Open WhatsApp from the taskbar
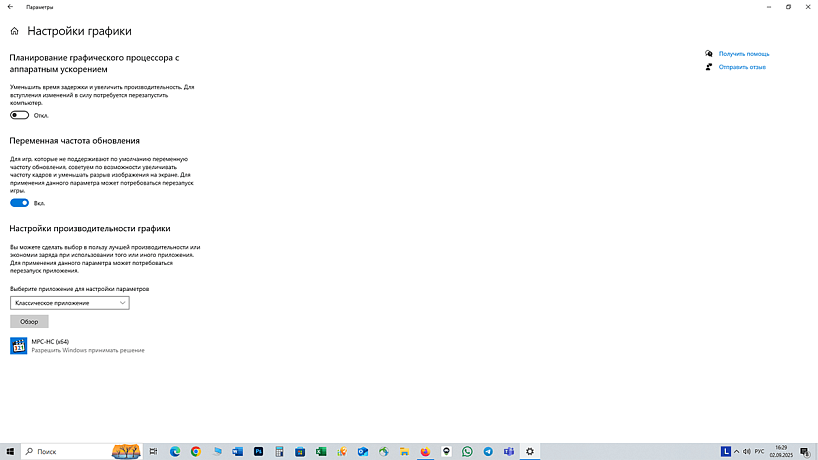 coord(467,451)
